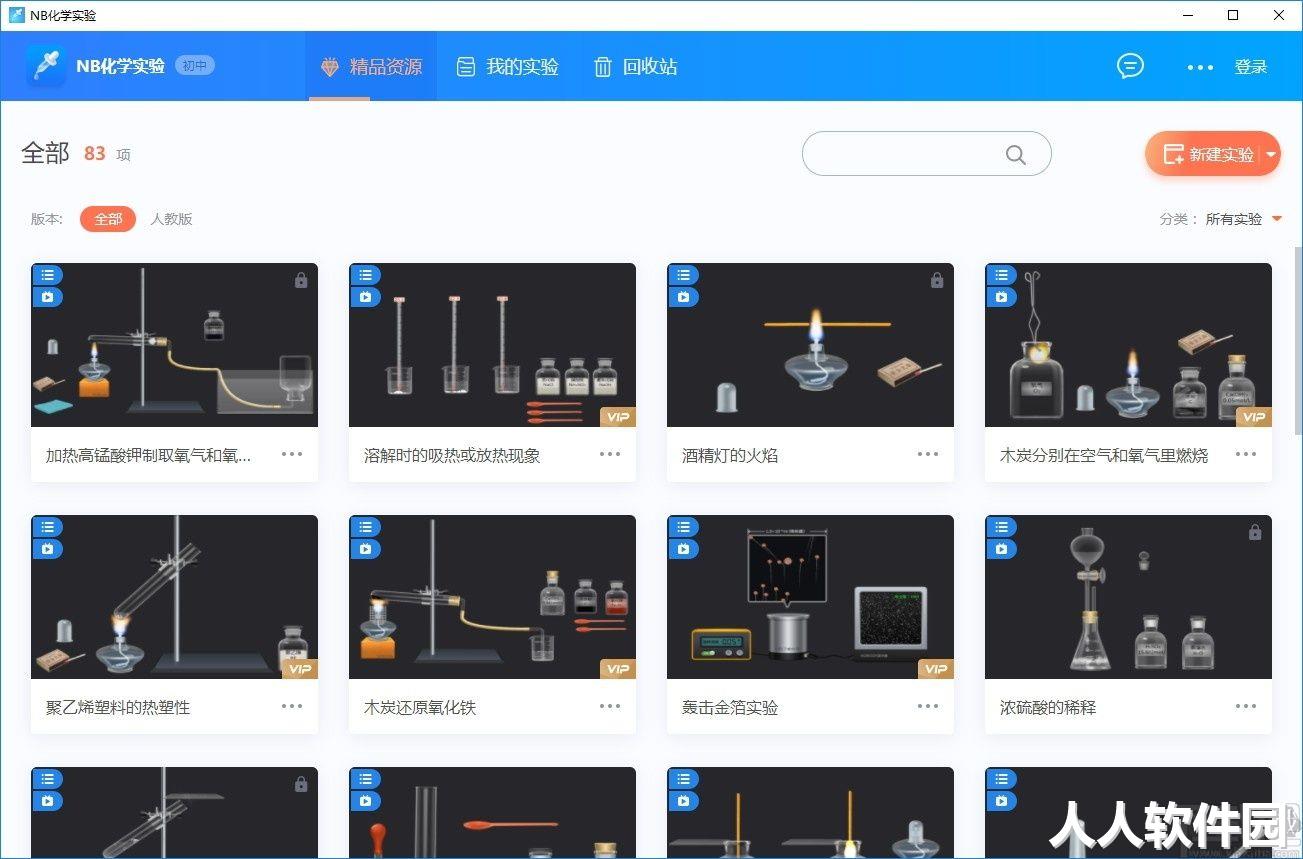1303x859 pixels.
Task: Click video icon on 溶解时的吸热或放热现象 card
Action: 365,296
